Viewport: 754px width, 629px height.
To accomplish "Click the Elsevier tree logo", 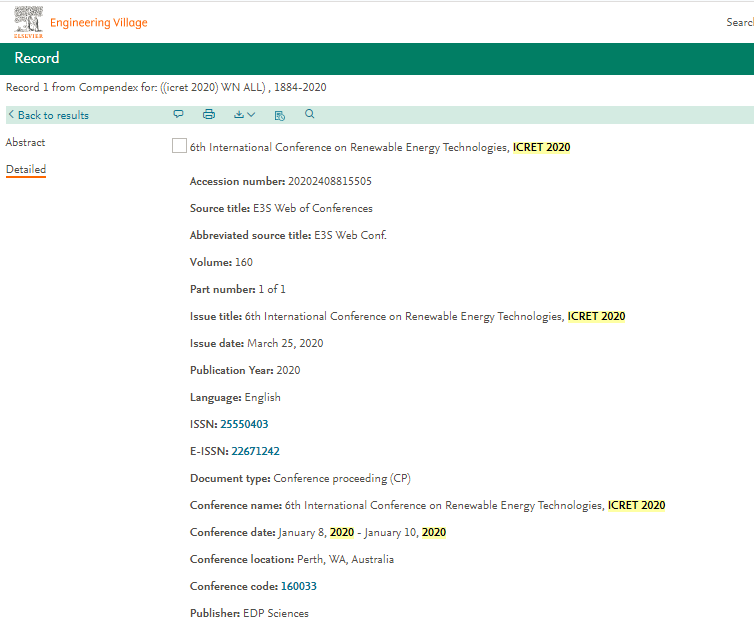I will pyautogui.click(x=28, y=22).
